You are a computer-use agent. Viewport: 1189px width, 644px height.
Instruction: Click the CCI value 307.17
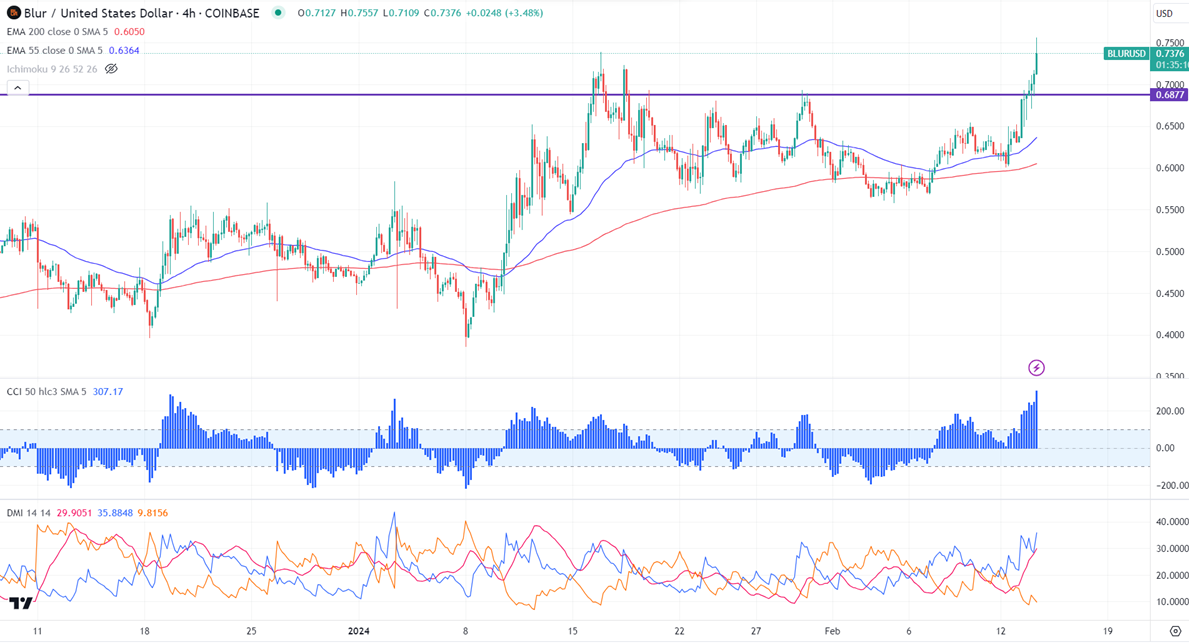coord(108,392)
